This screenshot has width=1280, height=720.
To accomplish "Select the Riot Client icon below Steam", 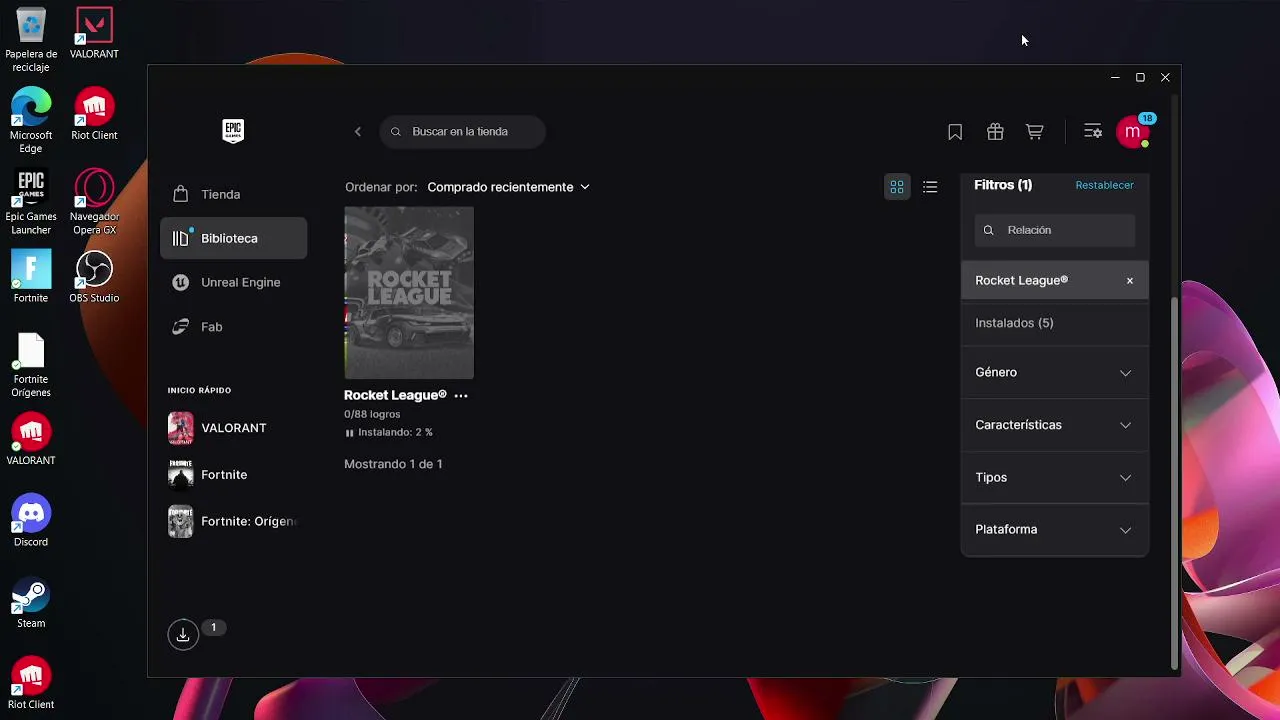I will pos(31,684).
